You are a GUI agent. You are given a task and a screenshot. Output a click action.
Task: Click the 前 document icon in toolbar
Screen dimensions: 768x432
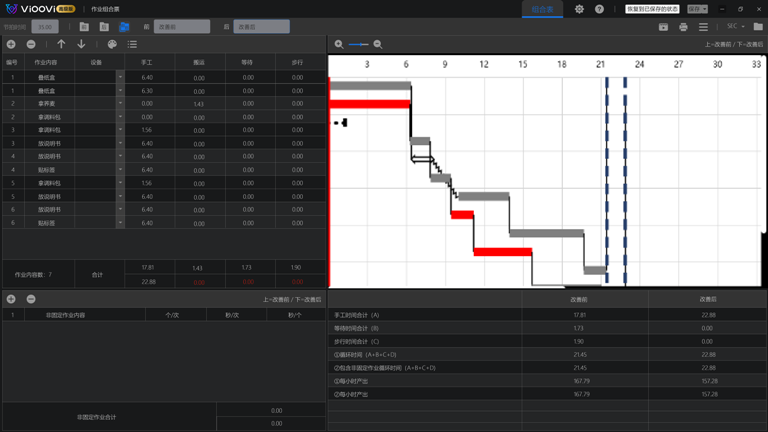point(84,27)
